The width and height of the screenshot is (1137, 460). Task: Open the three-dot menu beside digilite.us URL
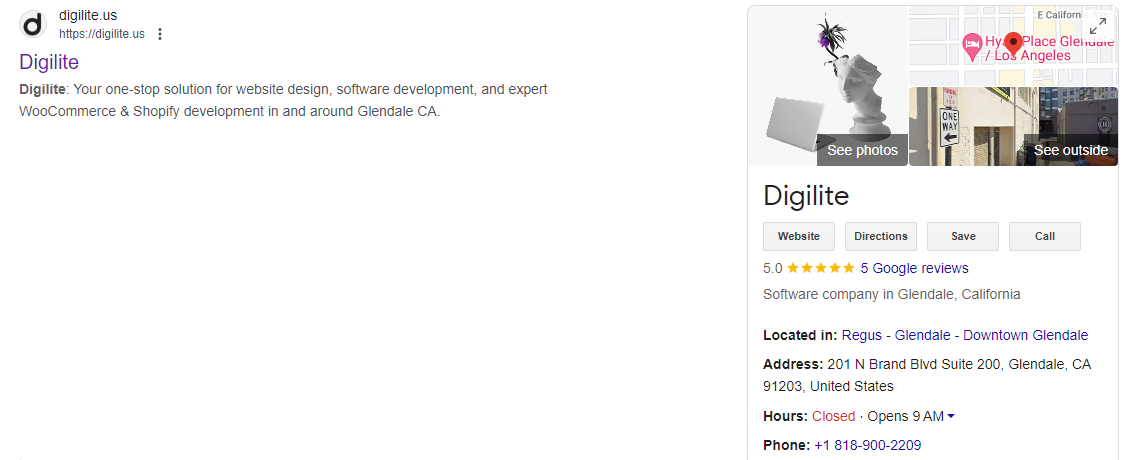point(160,34)
